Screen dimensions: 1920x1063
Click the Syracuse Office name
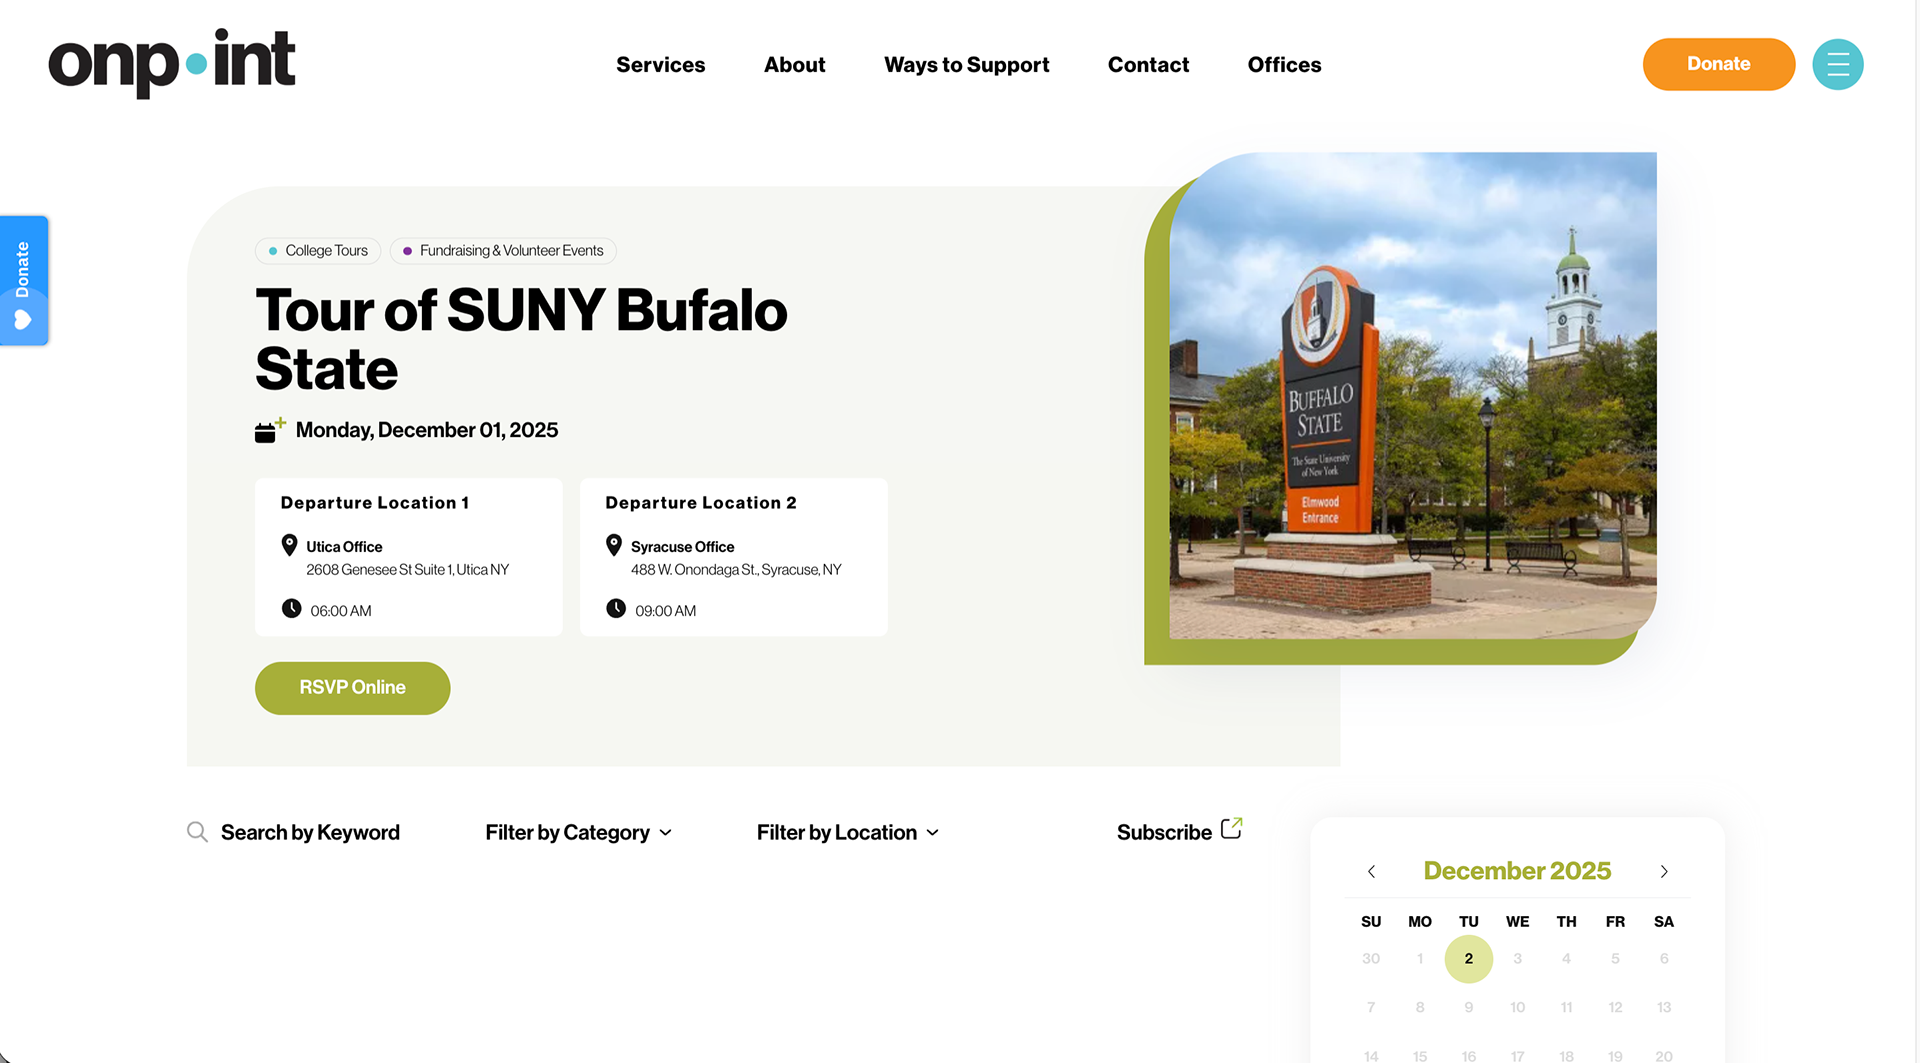tap(682, 547)
